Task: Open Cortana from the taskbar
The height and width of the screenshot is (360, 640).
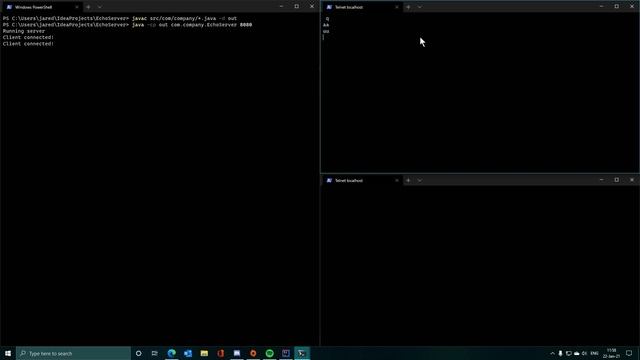Action: click(138, 353)
